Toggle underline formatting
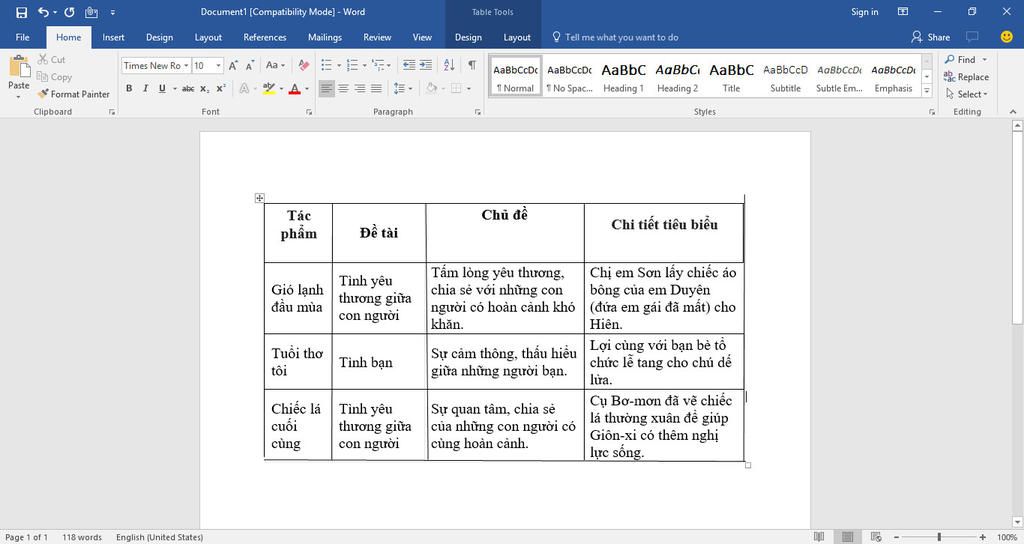The height and width of the screenshot is (544, 1024). (x=162, y=88)
